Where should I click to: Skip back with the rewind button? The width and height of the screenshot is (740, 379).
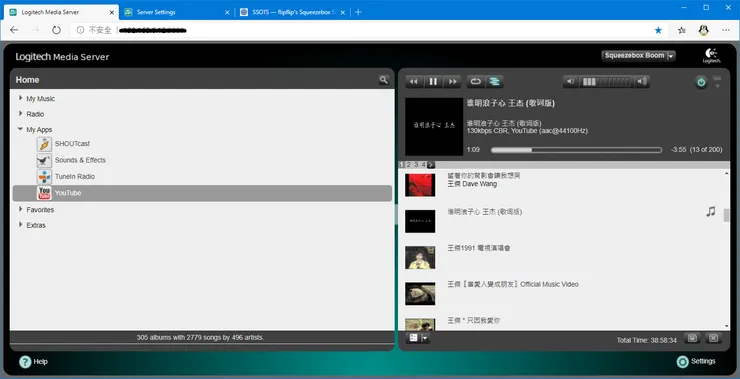click(414, 82)
